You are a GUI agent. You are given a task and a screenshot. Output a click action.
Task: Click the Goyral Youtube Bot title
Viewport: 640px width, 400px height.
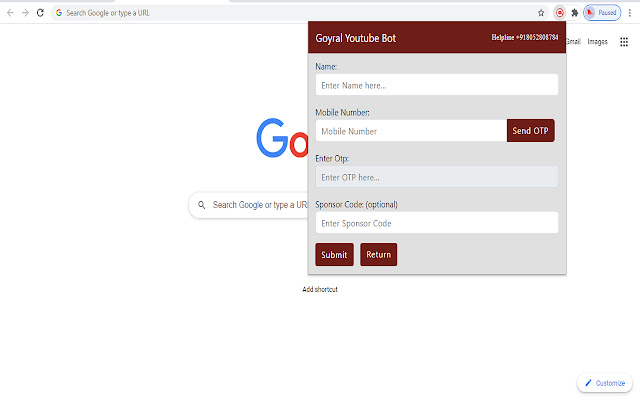pyautogui.click(x=356, y=38)
